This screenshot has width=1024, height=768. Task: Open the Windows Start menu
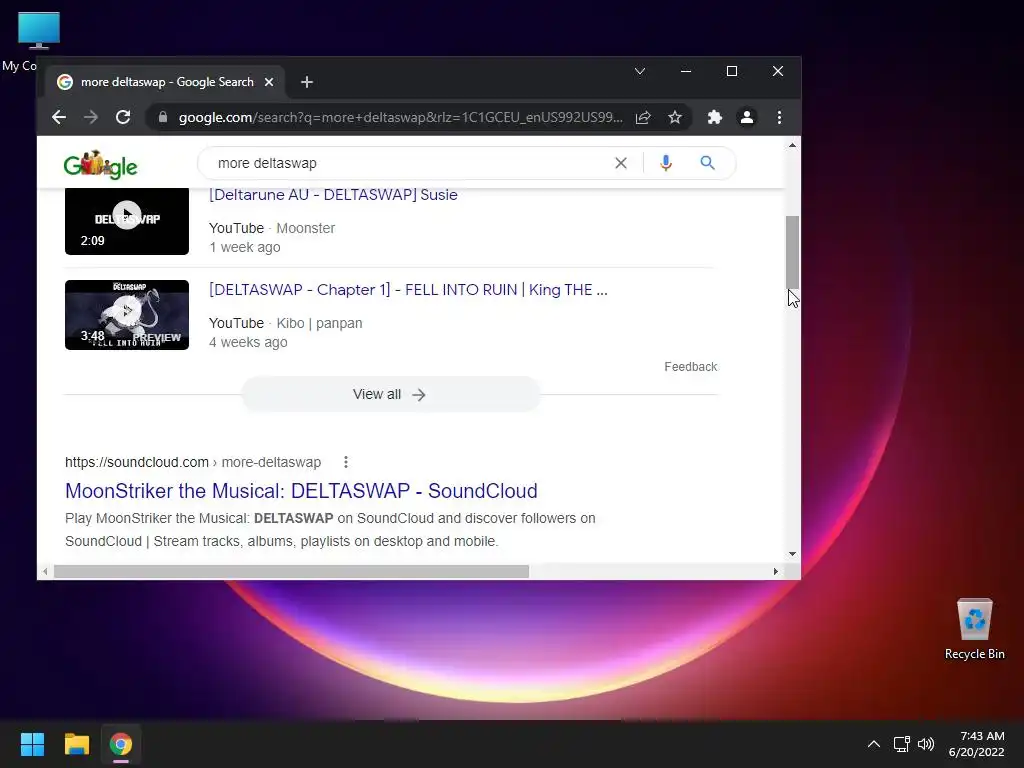(32, 744)
